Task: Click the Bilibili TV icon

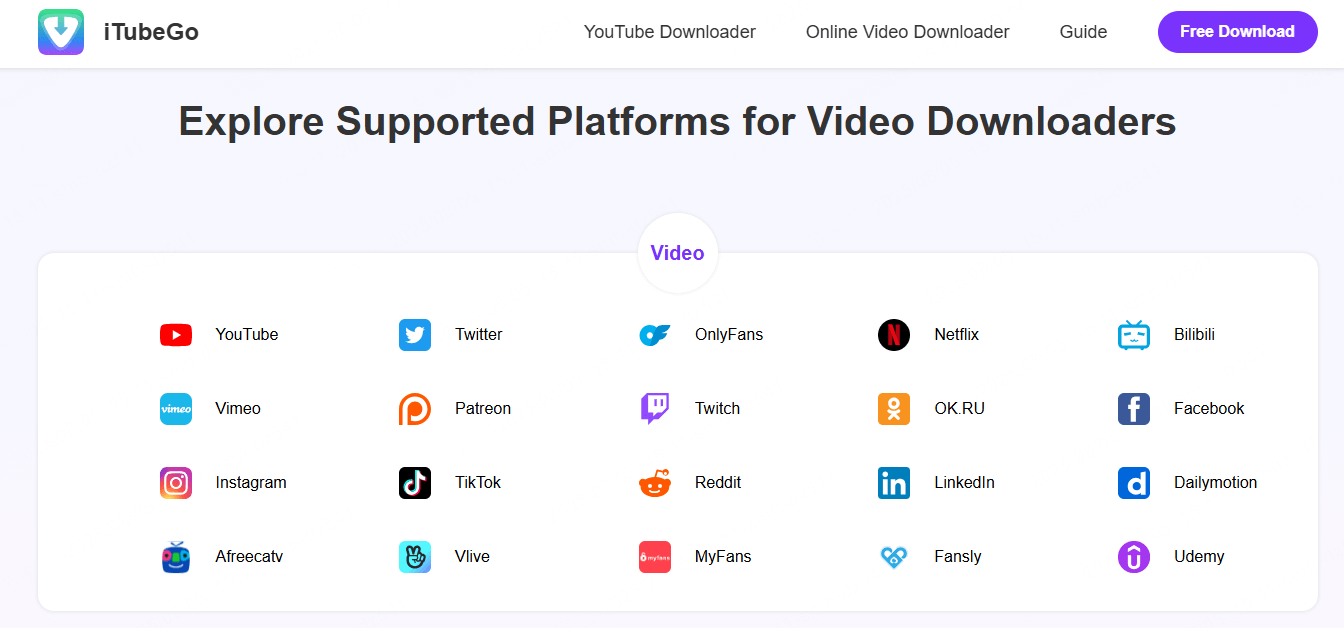Action: 1134,335
